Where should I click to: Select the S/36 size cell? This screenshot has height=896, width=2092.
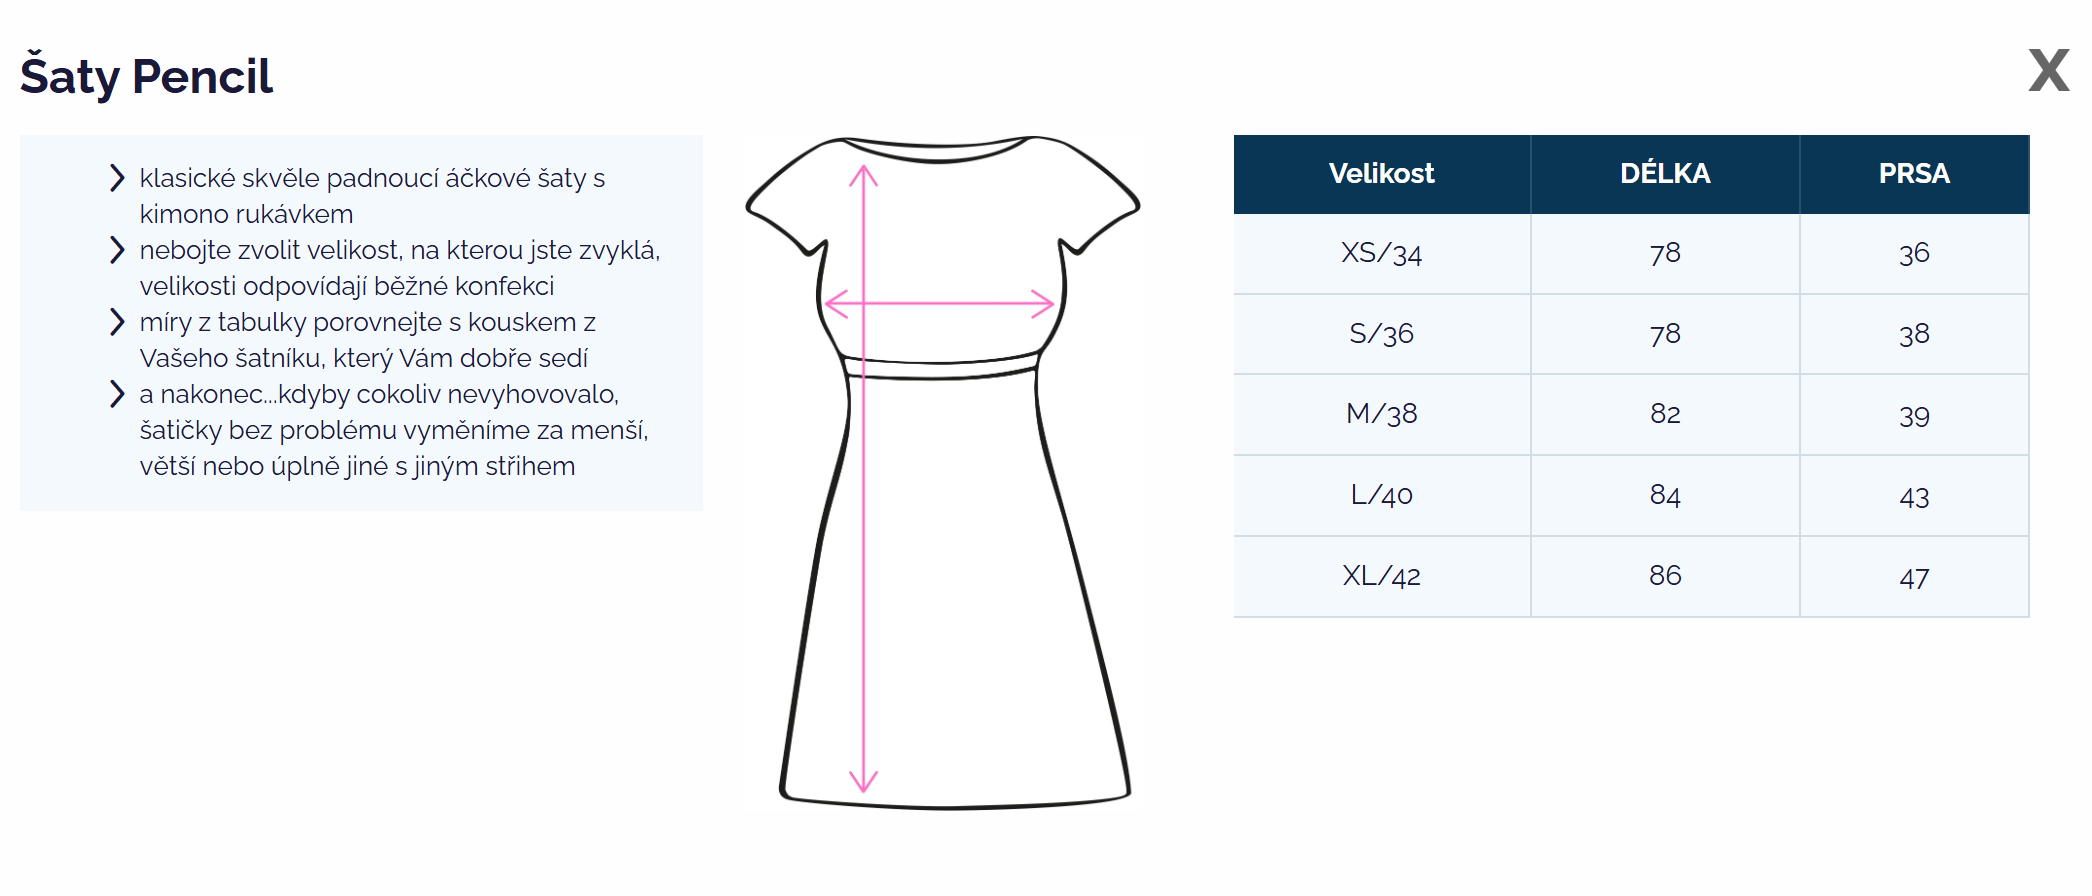(x=1381, y=334)
